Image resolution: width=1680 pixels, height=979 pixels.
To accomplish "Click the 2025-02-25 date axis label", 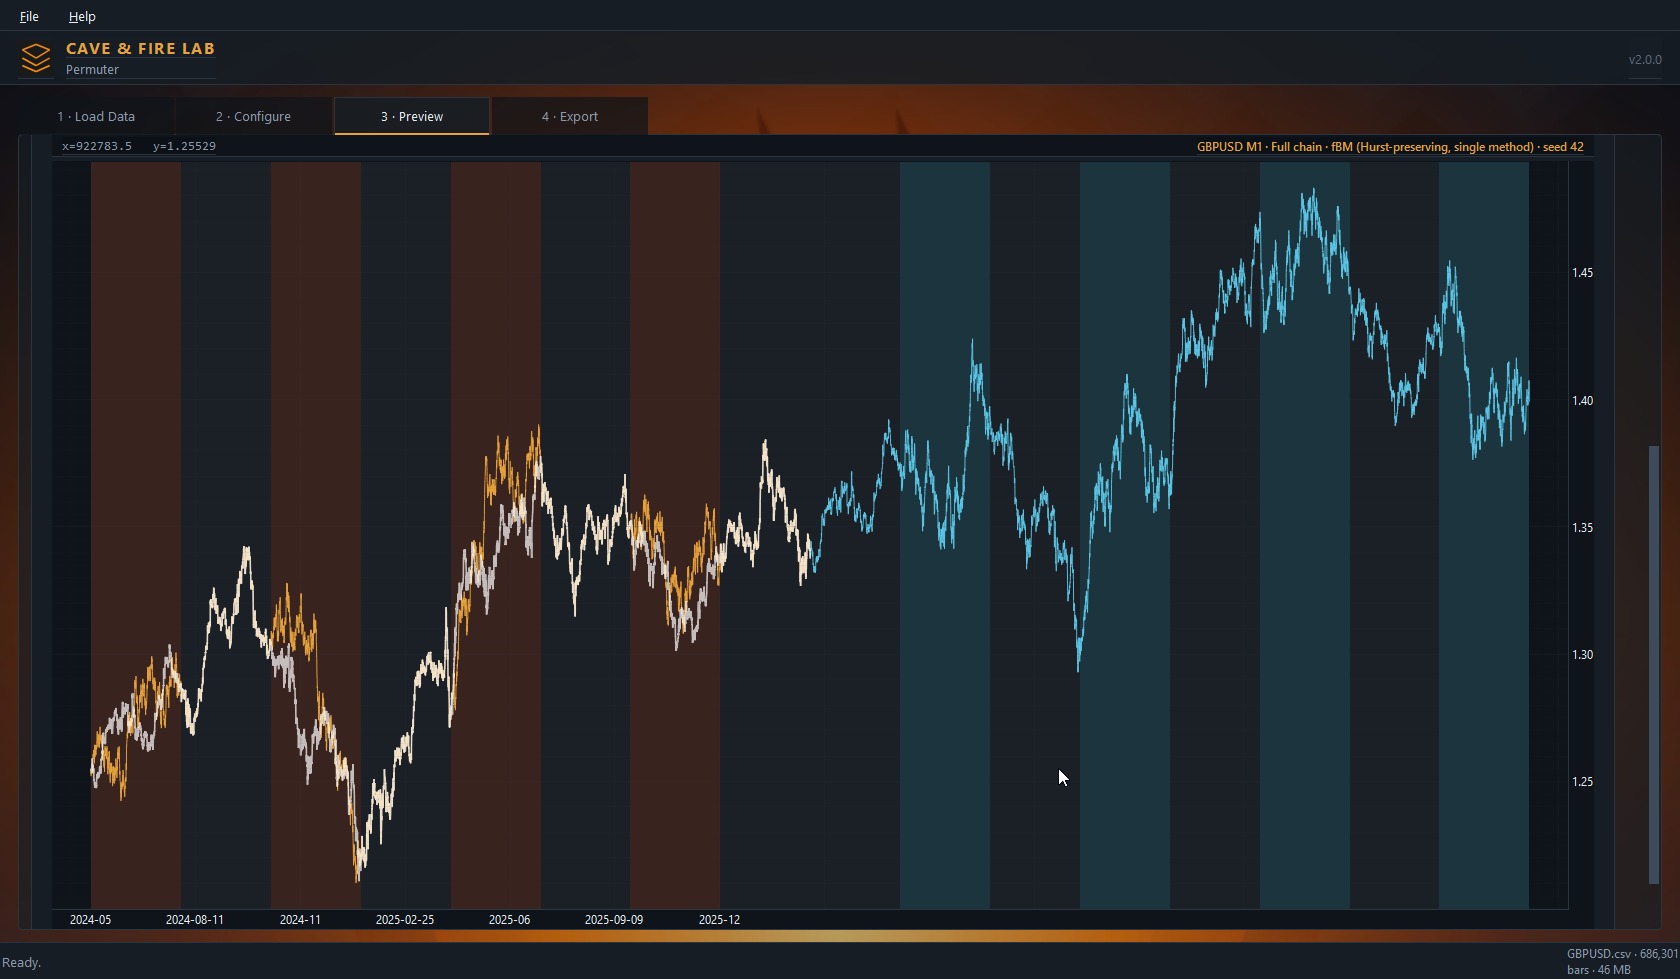I will point(405,919).
